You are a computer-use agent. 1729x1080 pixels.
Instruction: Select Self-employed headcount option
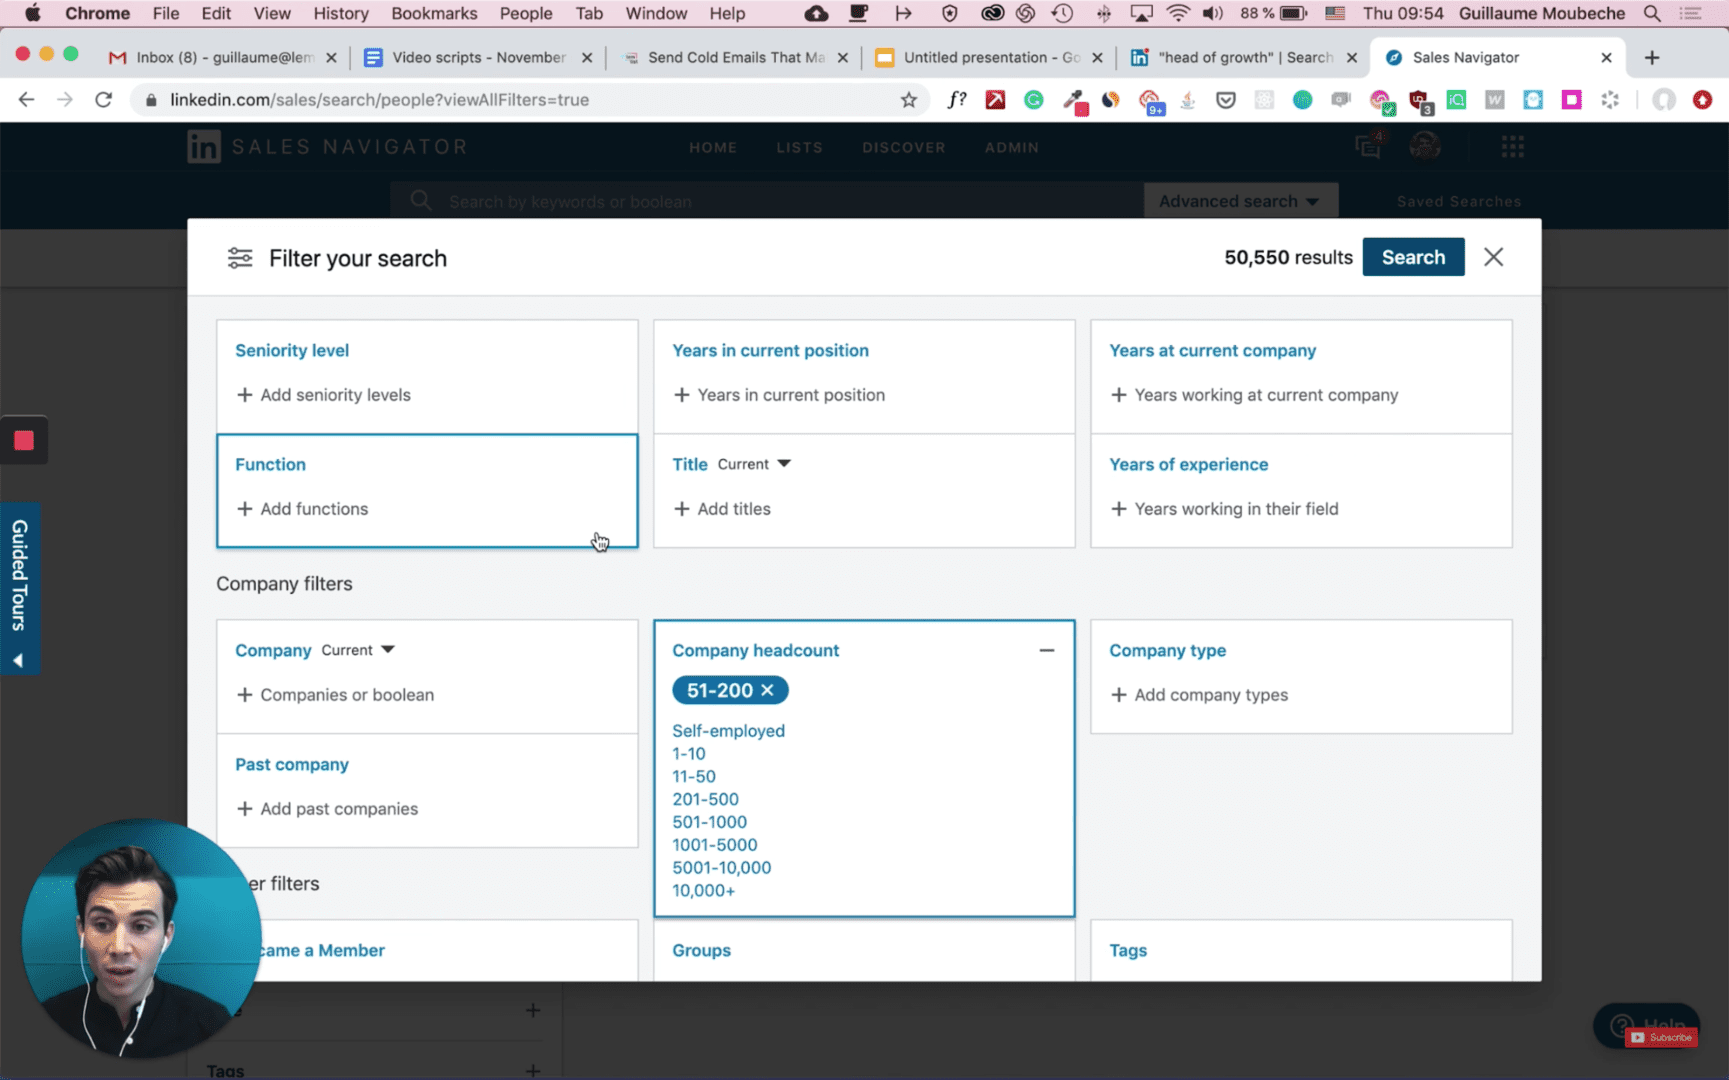(728, 731)
